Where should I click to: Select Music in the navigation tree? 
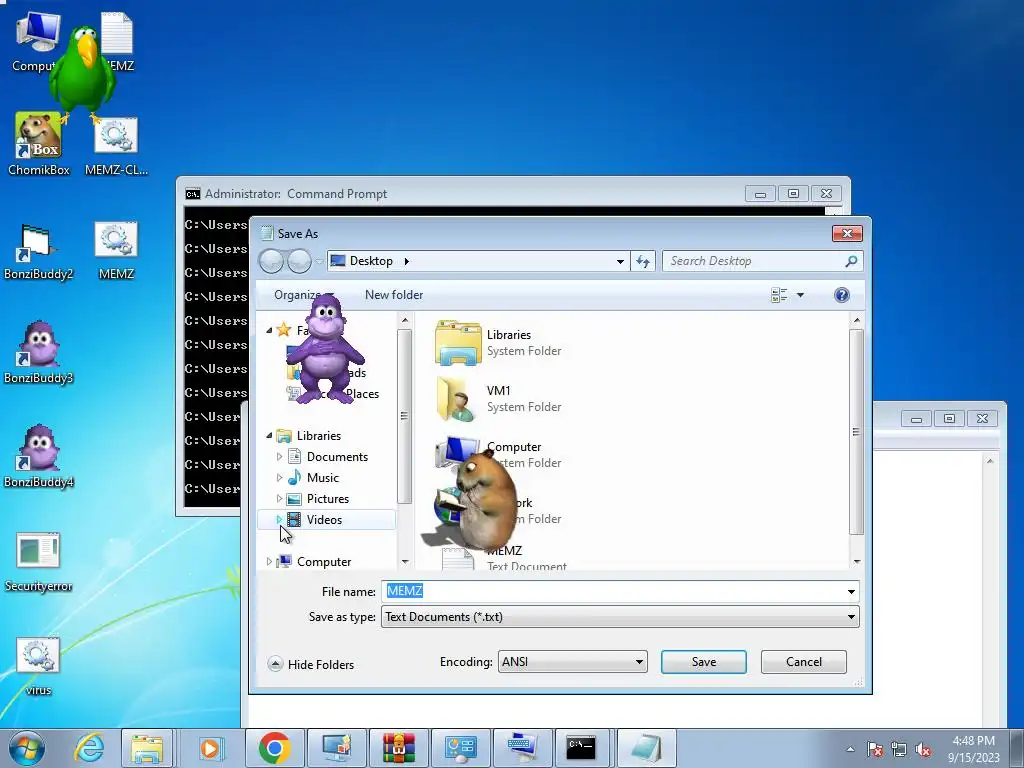pos(323,477)
